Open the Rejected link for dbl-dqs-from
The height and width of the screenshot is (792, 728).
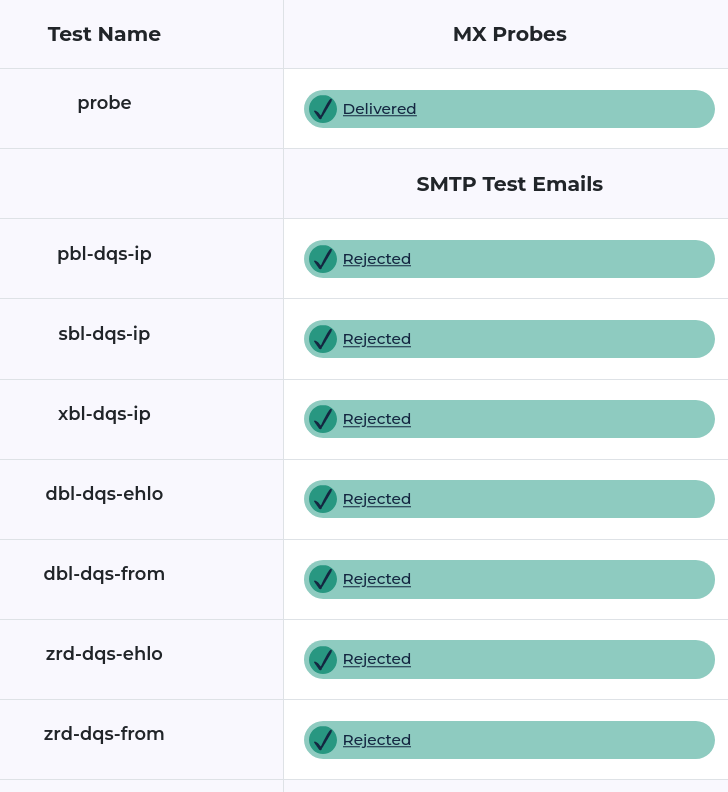coord(377,579)
